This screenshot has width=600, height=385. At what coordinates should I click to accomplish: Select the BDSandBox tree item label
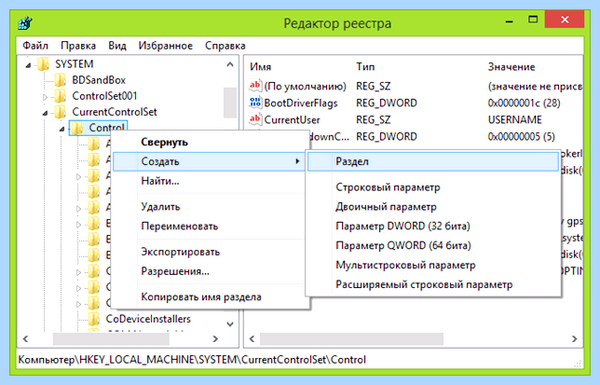[99, 80]
